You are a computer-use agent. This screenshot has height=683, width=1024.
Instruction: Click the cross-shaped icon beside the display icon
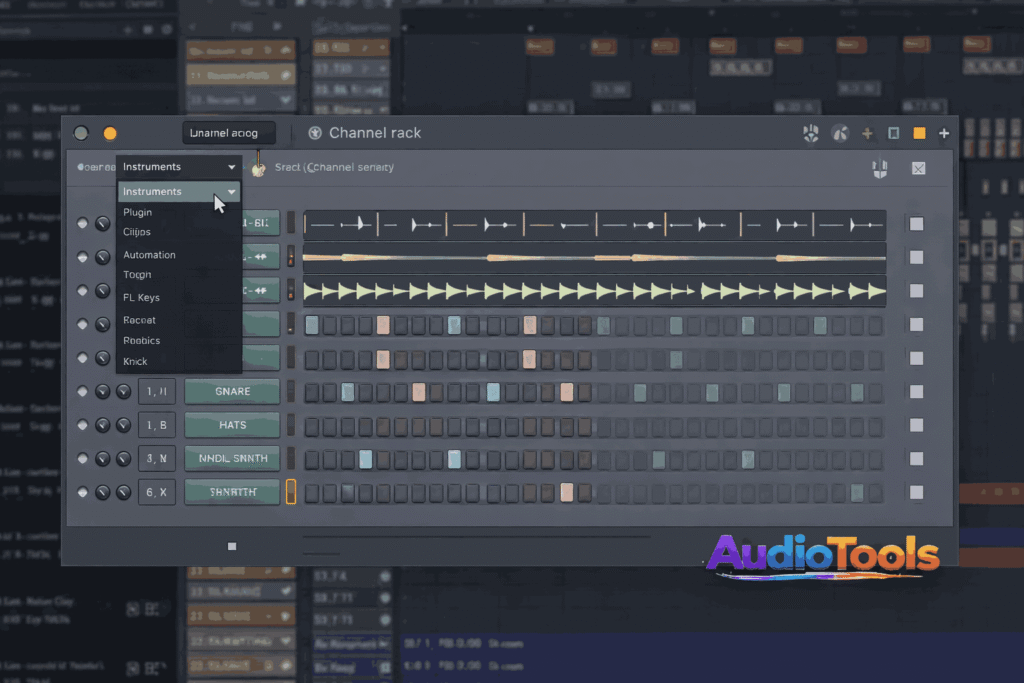pos(866,132)
